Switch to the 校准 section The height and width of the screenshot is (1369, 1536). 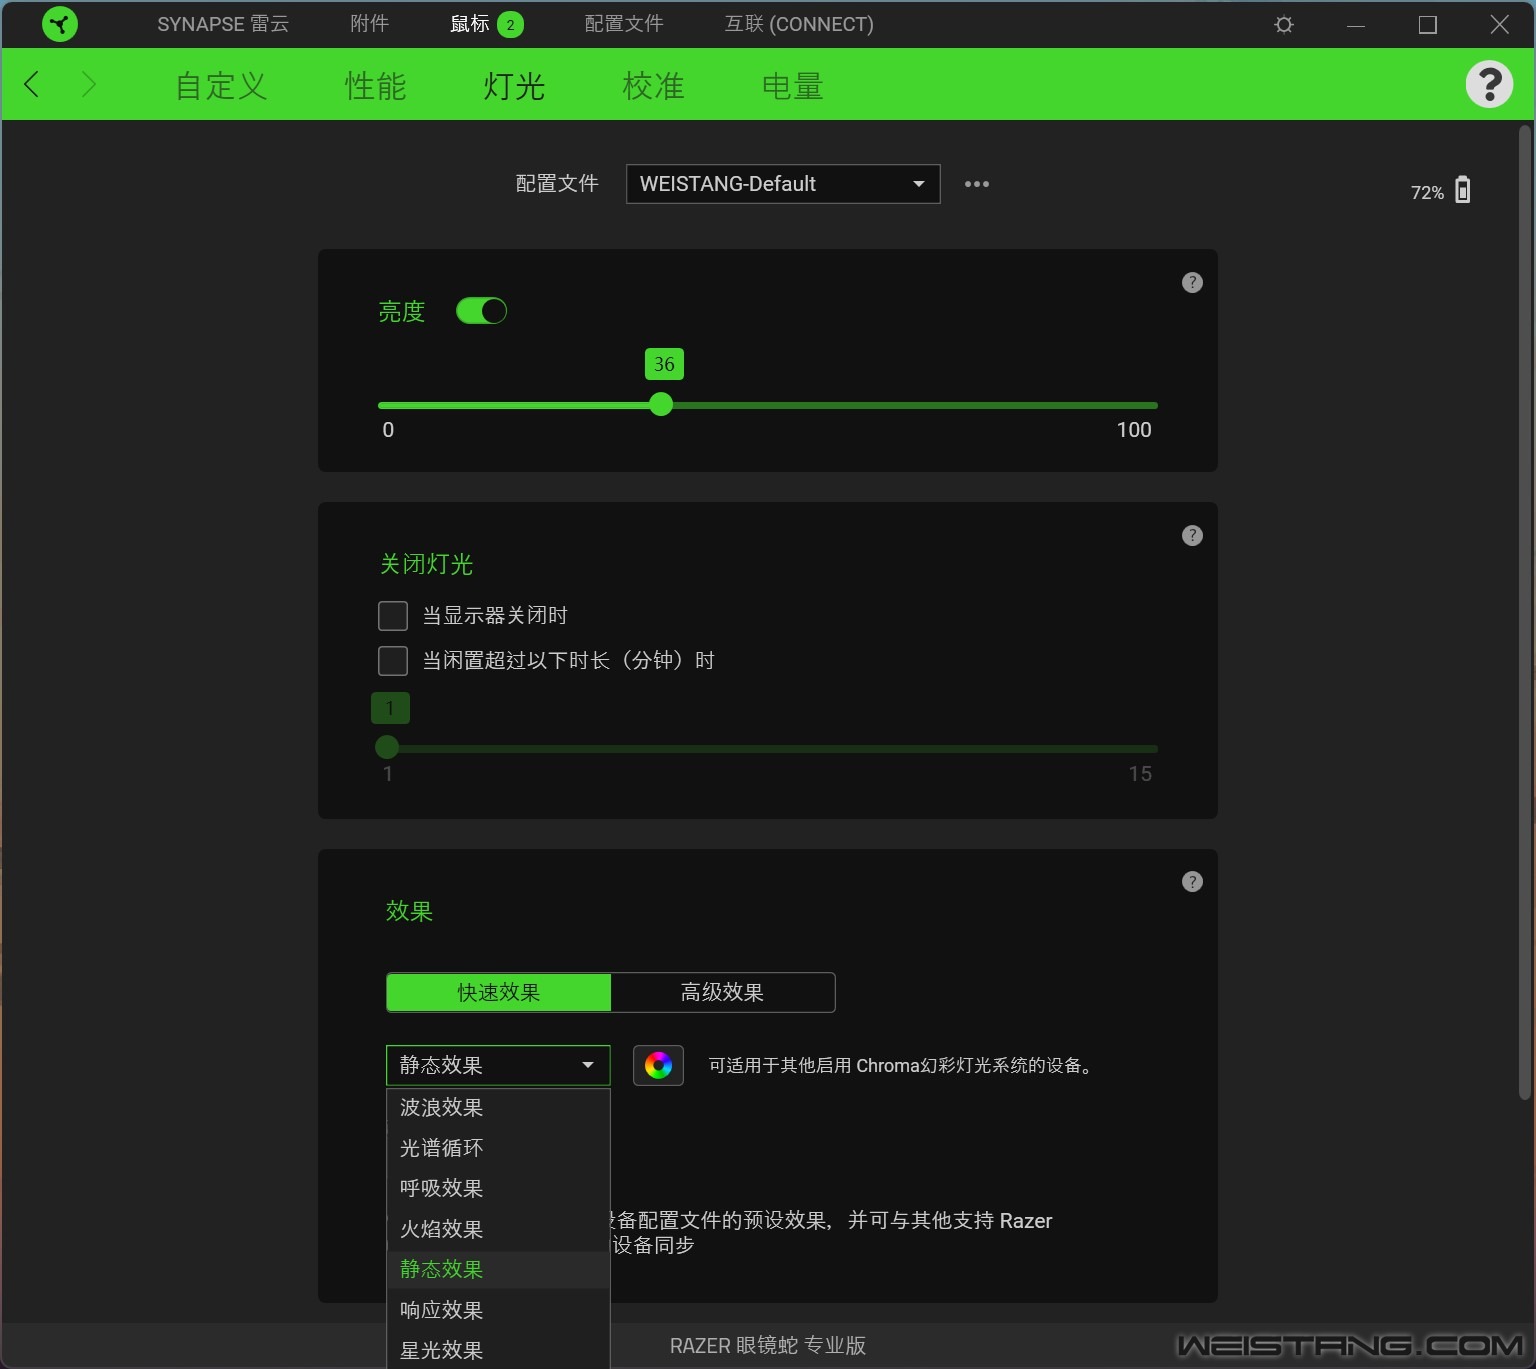pyautogui.click(x=653, y=86)
